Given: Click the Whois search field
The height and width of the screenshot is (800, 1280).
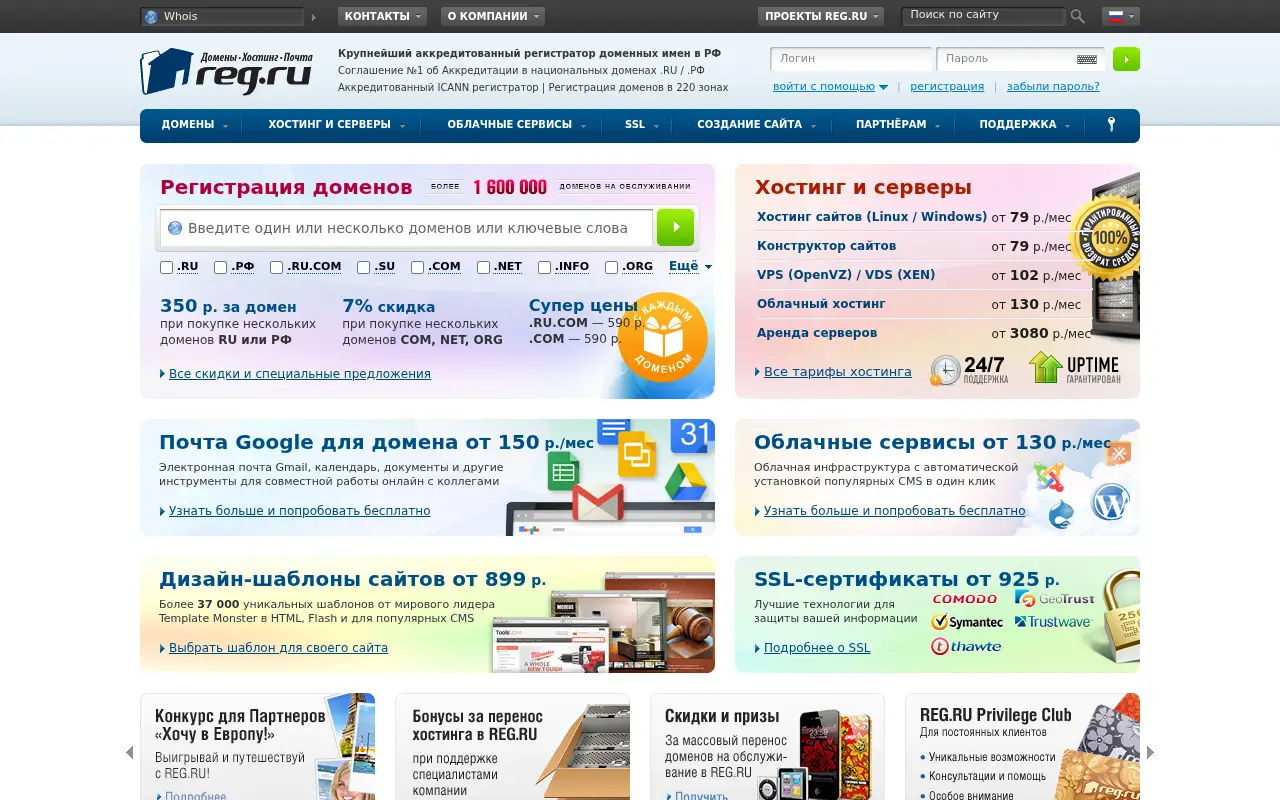Looking at the screenshot, I should tap(222, 16).
